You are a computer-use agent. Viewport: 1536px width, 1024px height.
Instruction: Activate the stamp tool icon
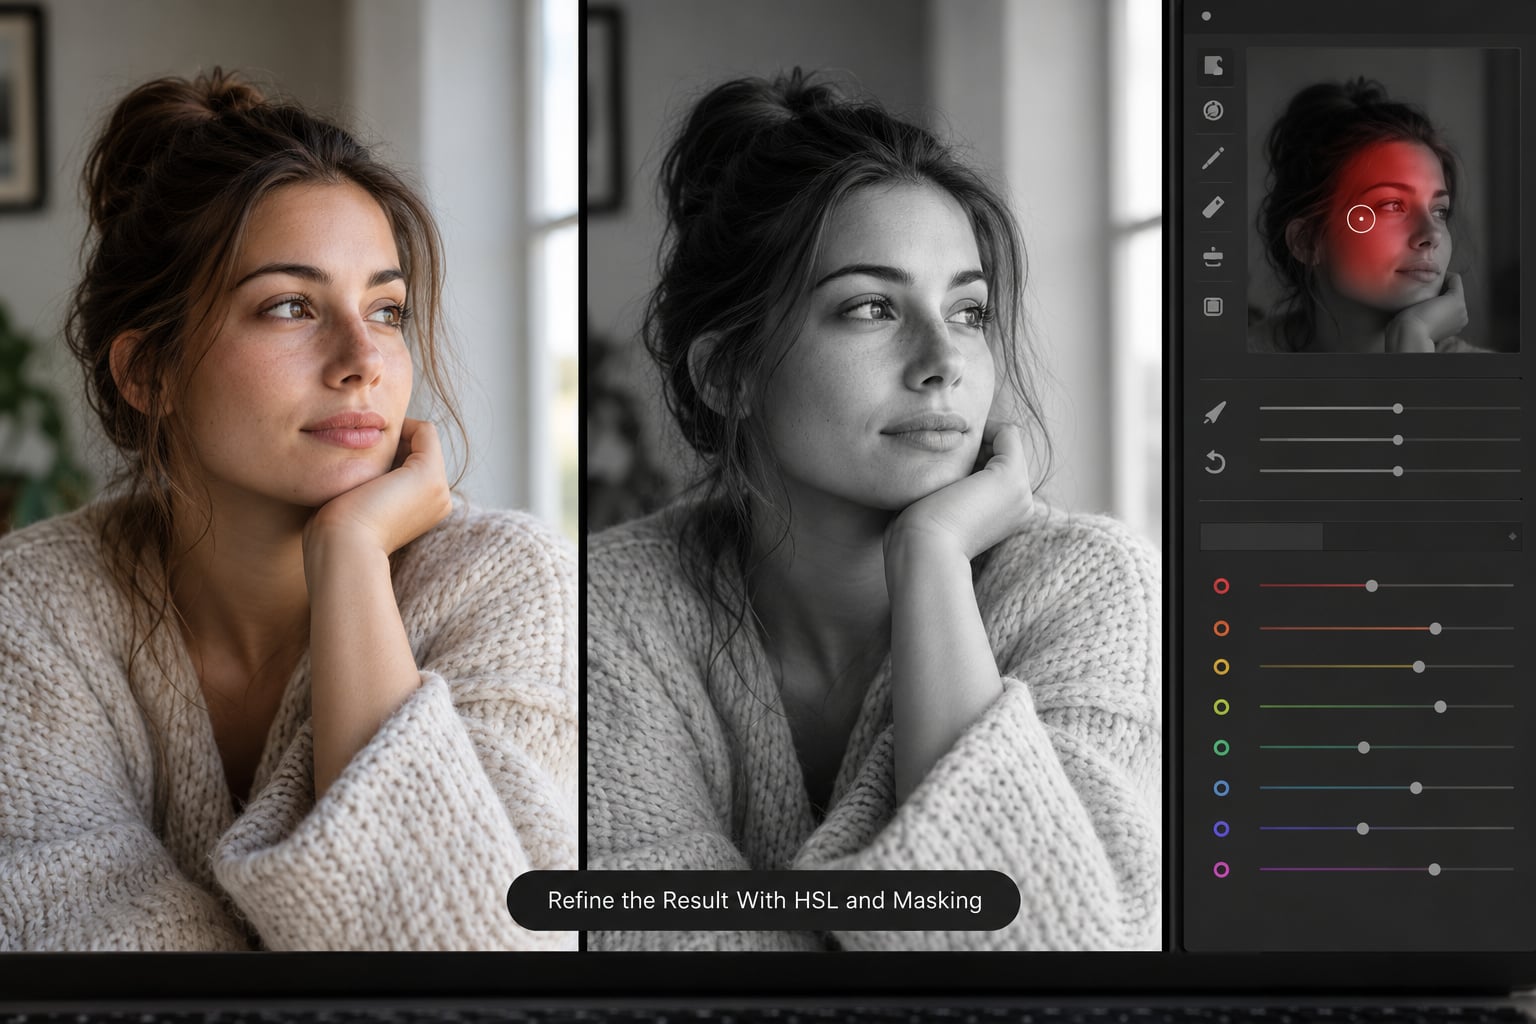click(x=1213, y=257)
